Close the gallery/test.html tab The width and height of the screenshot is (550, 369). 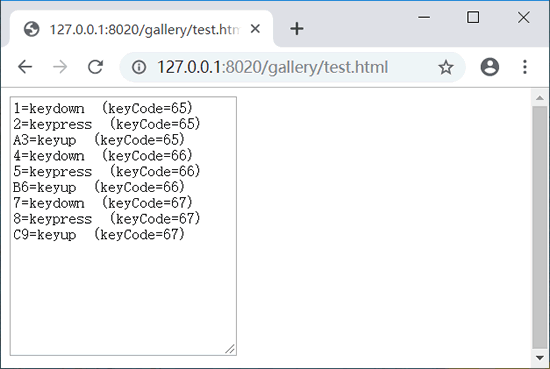(255, 29)
